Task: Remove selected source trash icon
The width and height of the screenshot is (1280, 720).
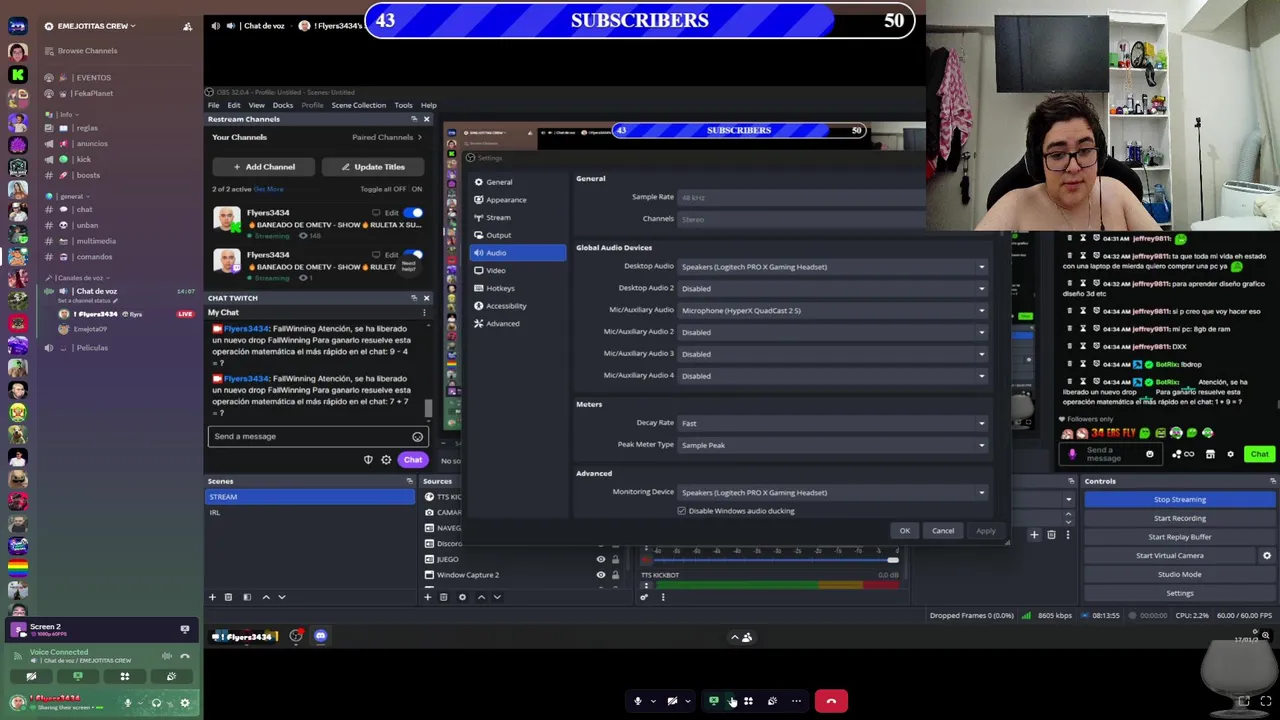Action: point(444,597)
